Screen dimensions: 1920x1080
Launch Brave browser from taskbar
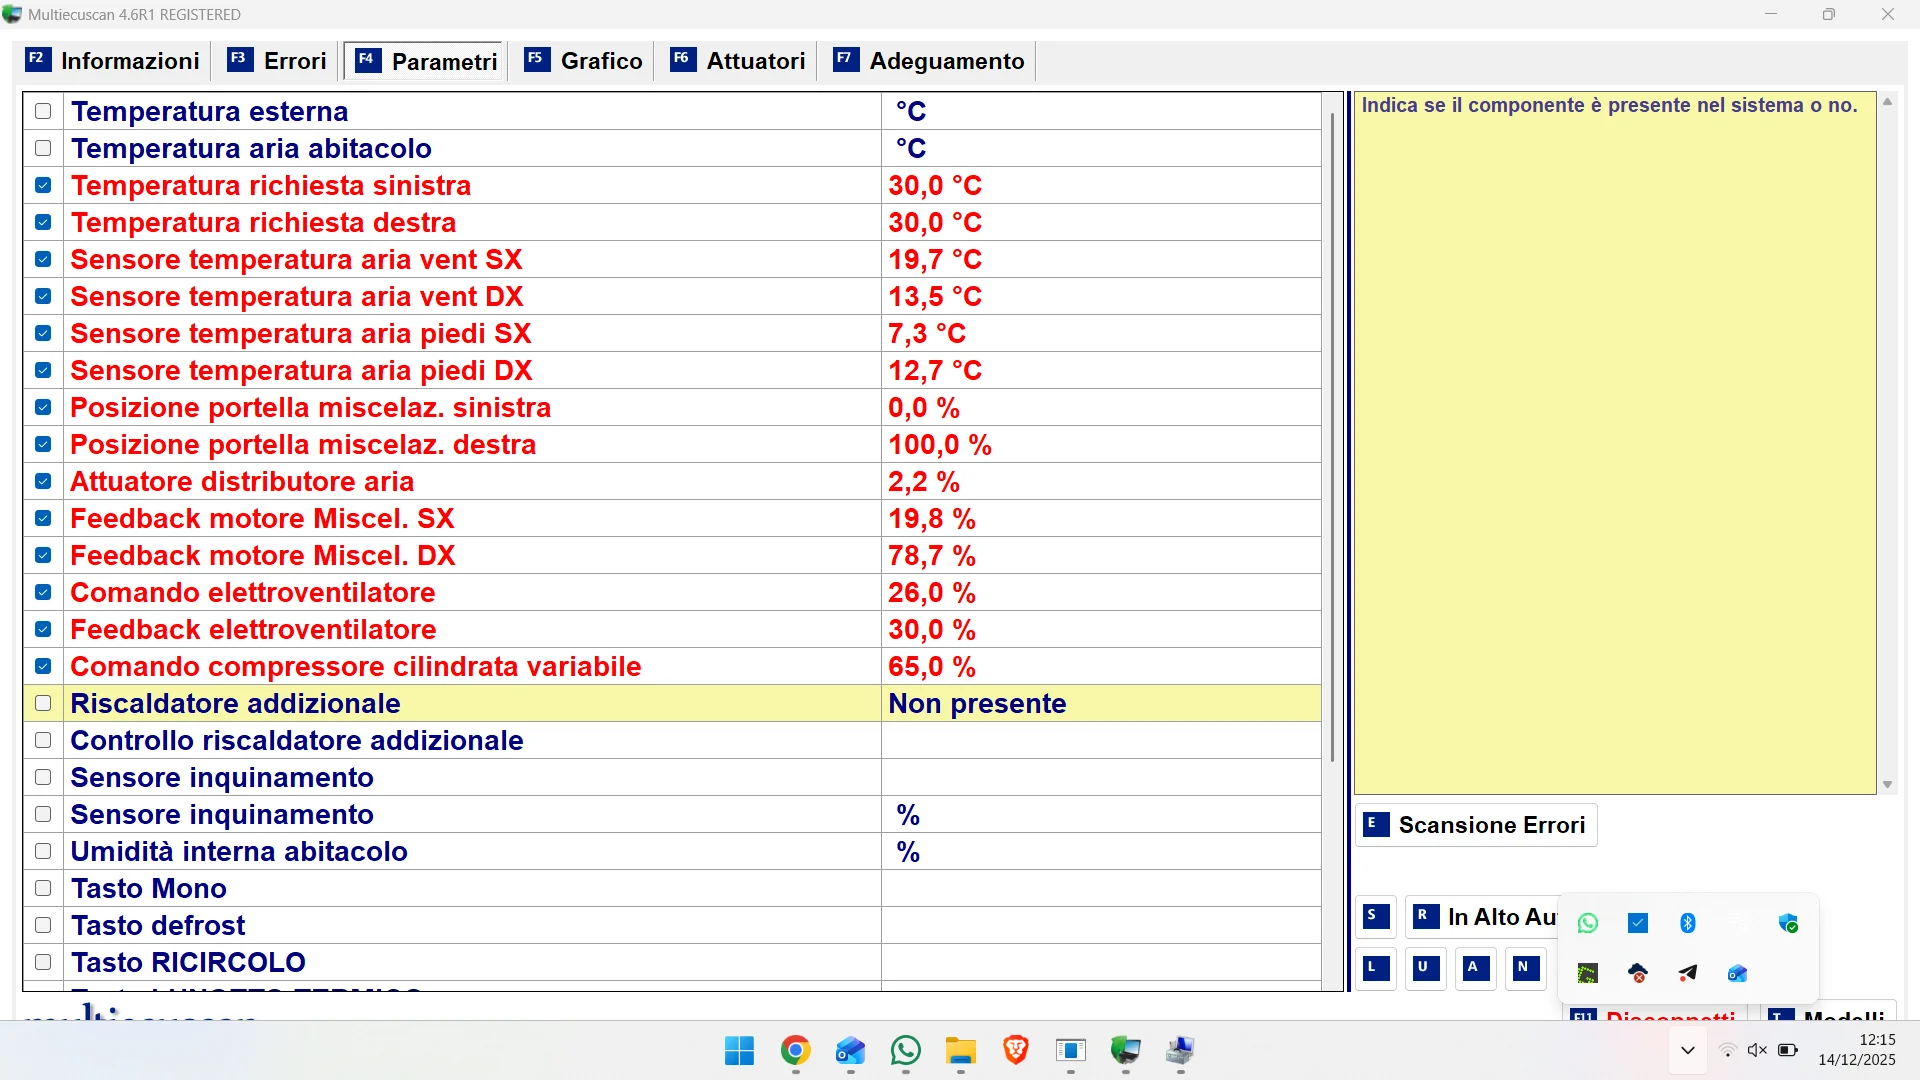coord(1015,1051)
